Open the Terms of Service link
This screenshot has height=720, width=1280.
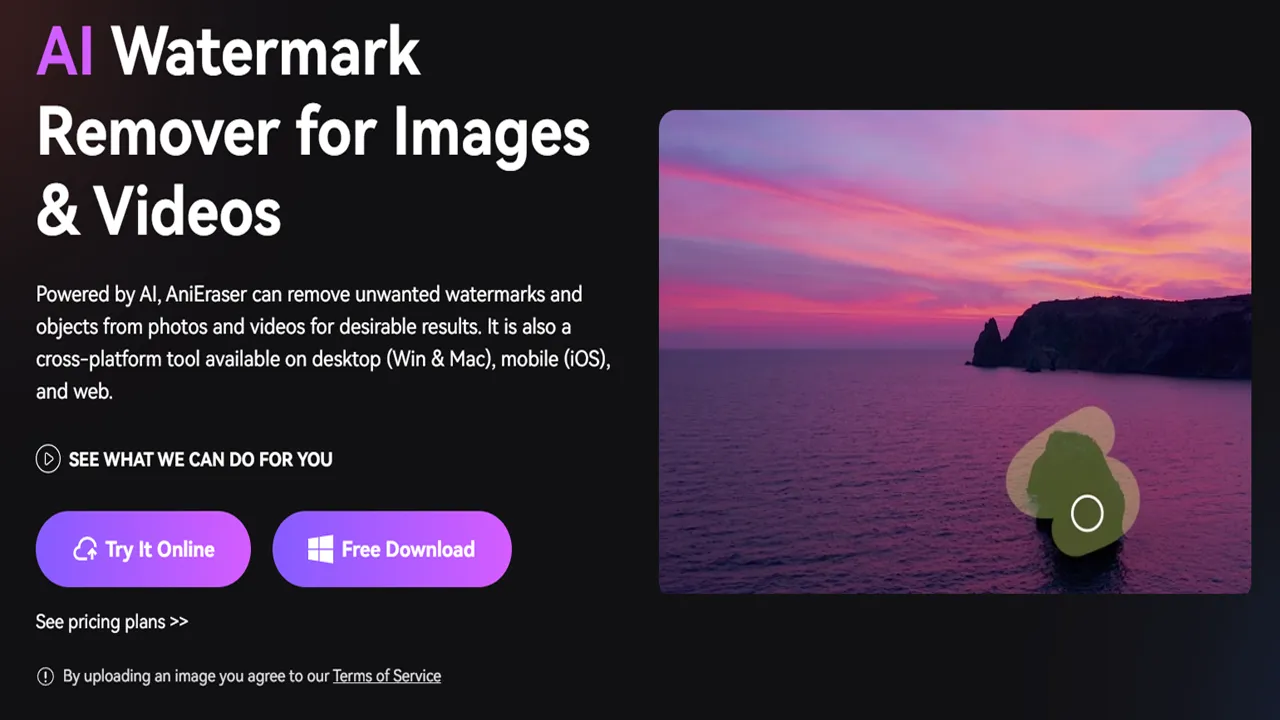(x=387, y=676)
